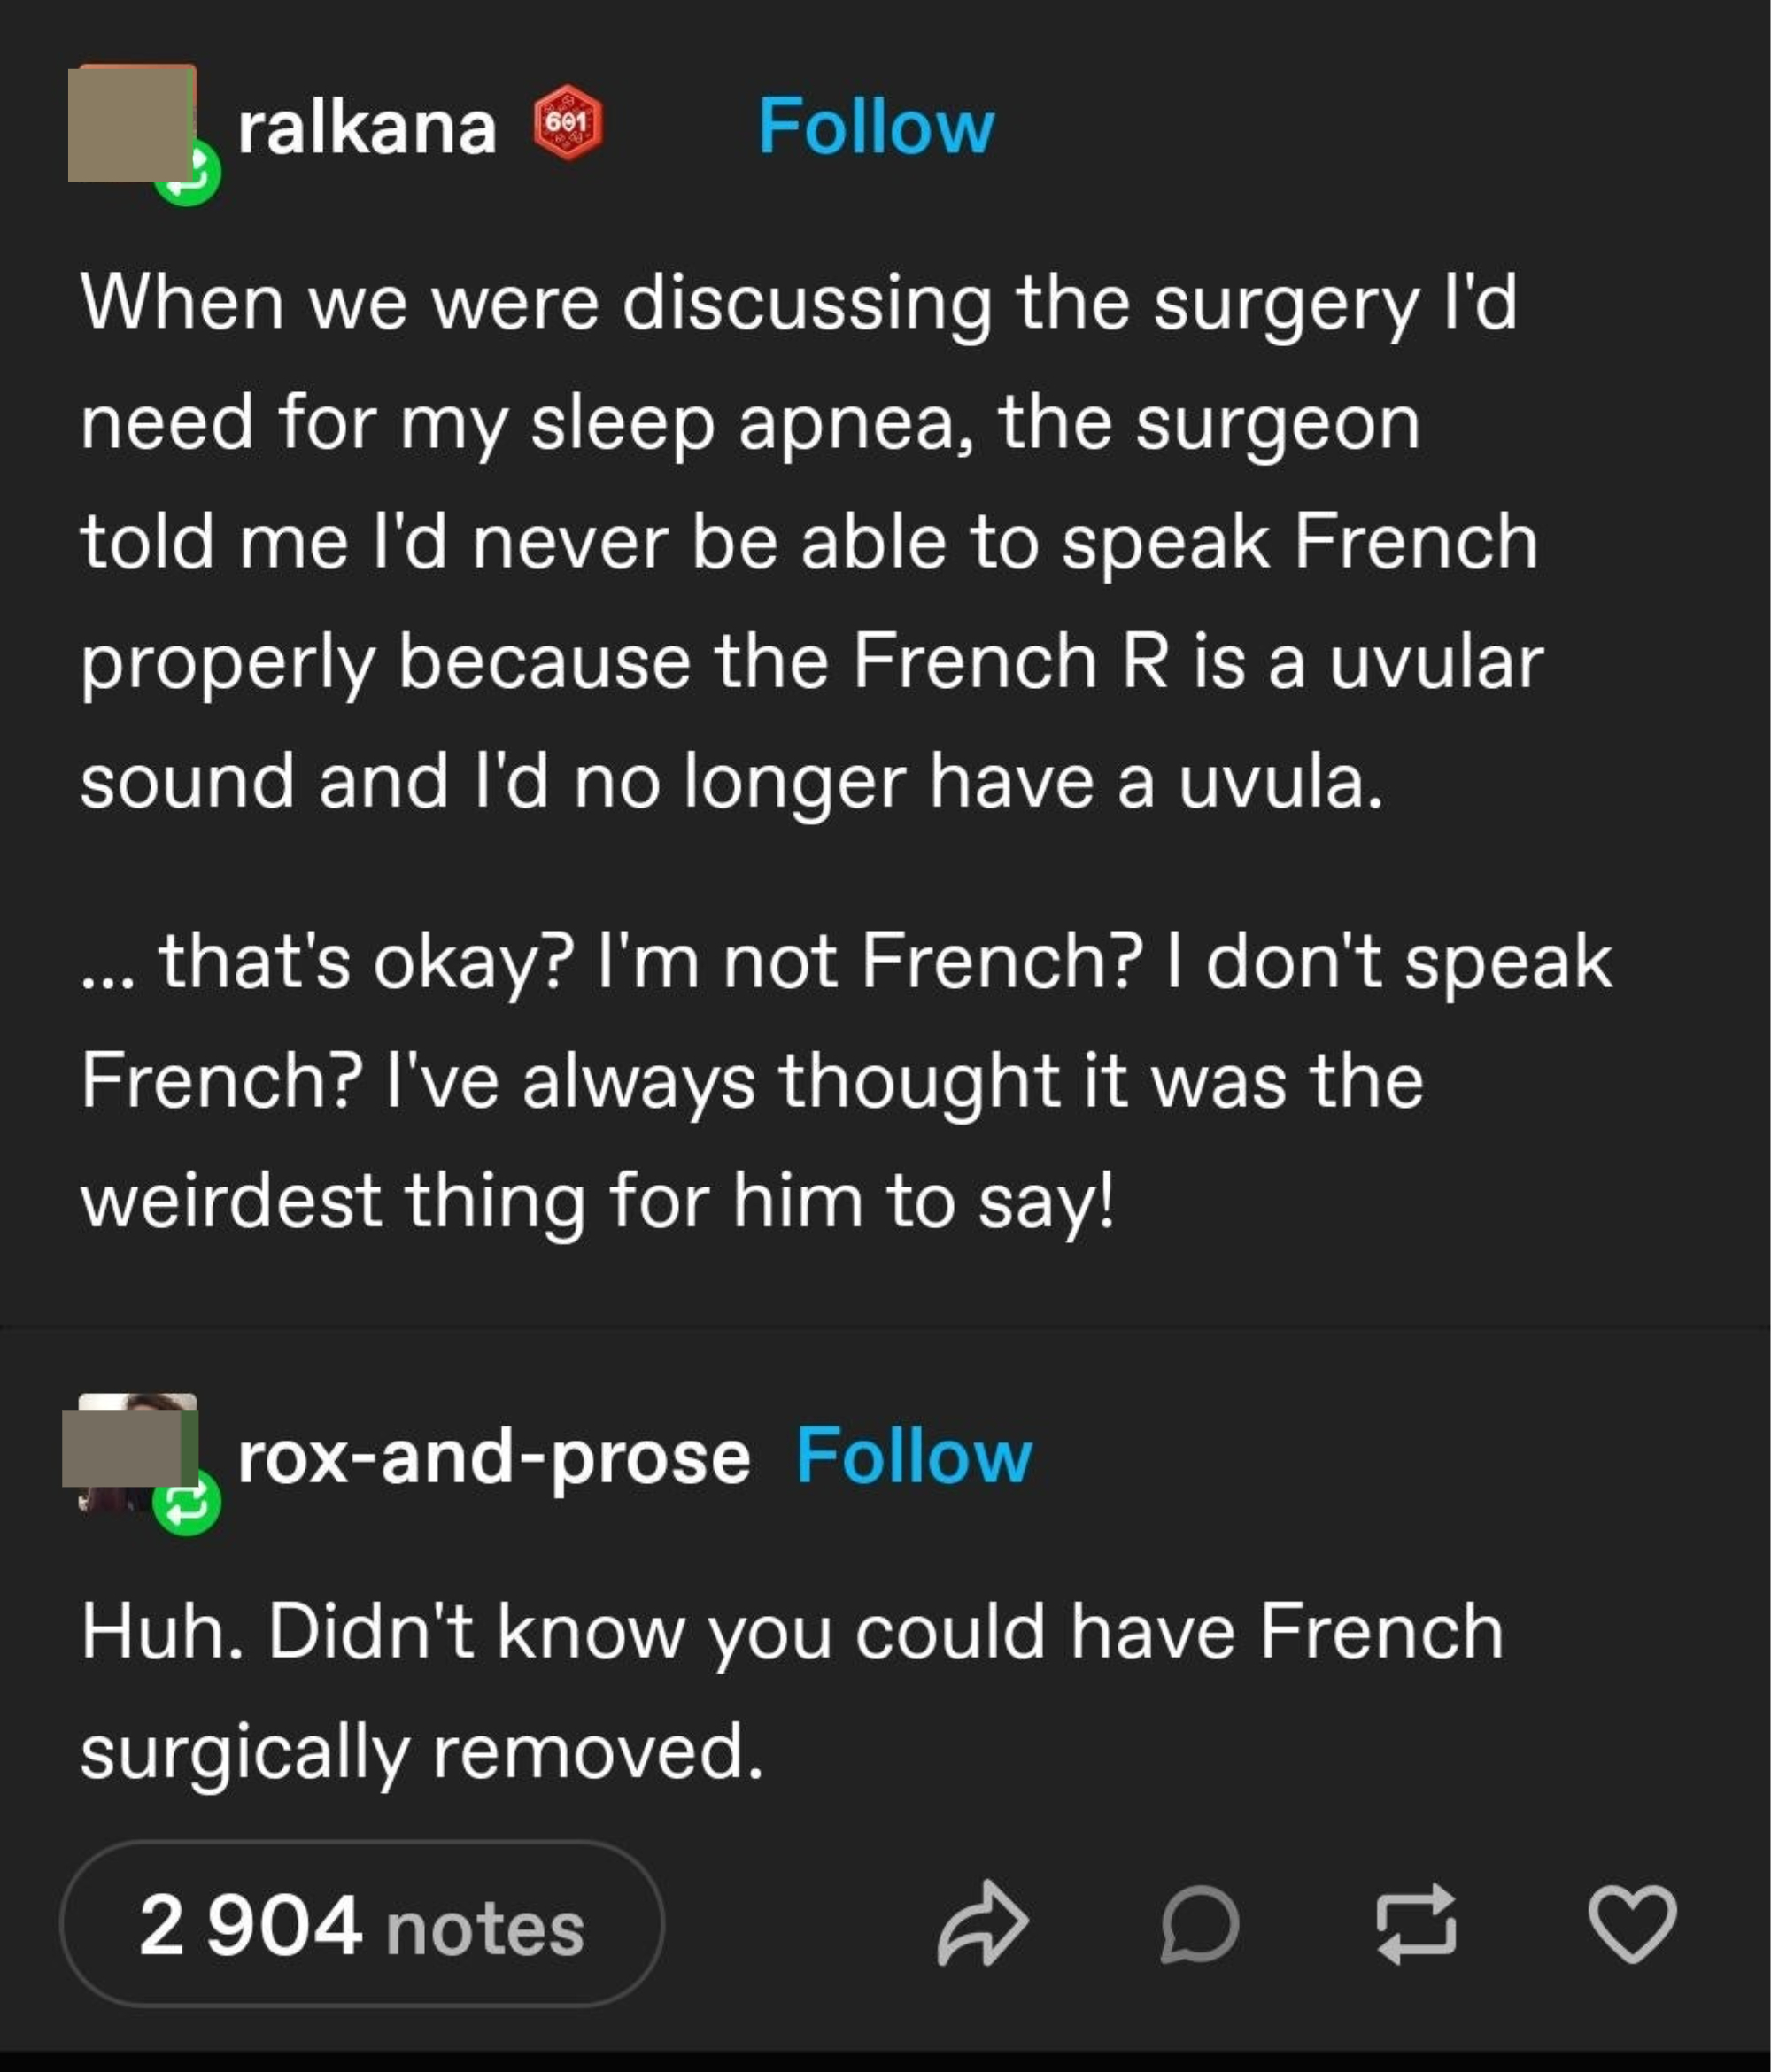Image resolution: width=1771 pixels, height=2072 pixels.
Task: Click the text line ending 'surgically removed.'
Action: point(422,1753)
